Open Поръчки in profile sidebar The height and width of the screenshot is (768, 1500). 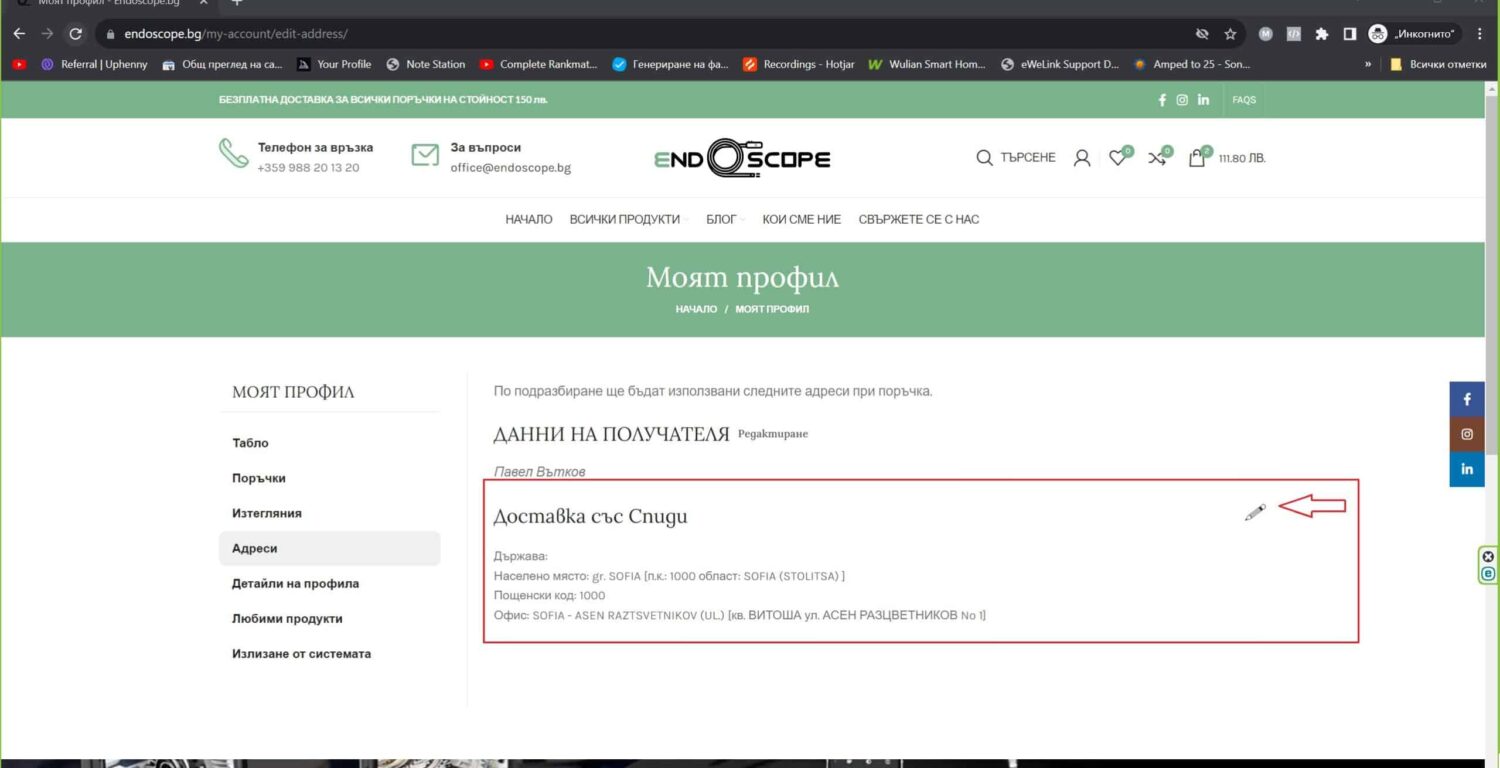[330, 478]
